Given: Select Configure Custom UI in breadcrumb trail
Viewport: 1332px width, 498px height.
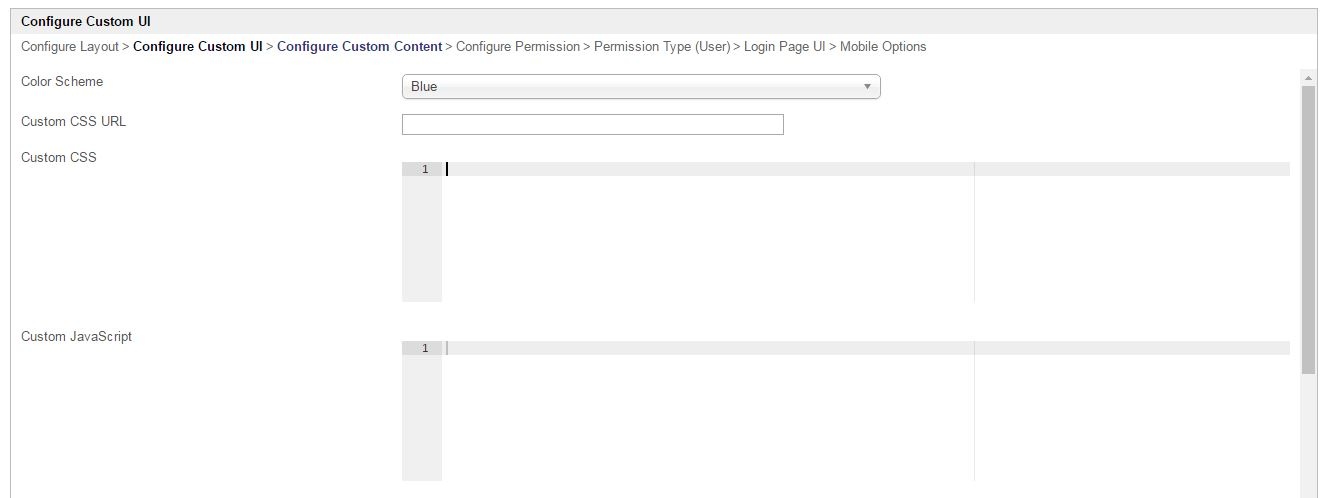Looking at the screenshot, I should point(197,47).
